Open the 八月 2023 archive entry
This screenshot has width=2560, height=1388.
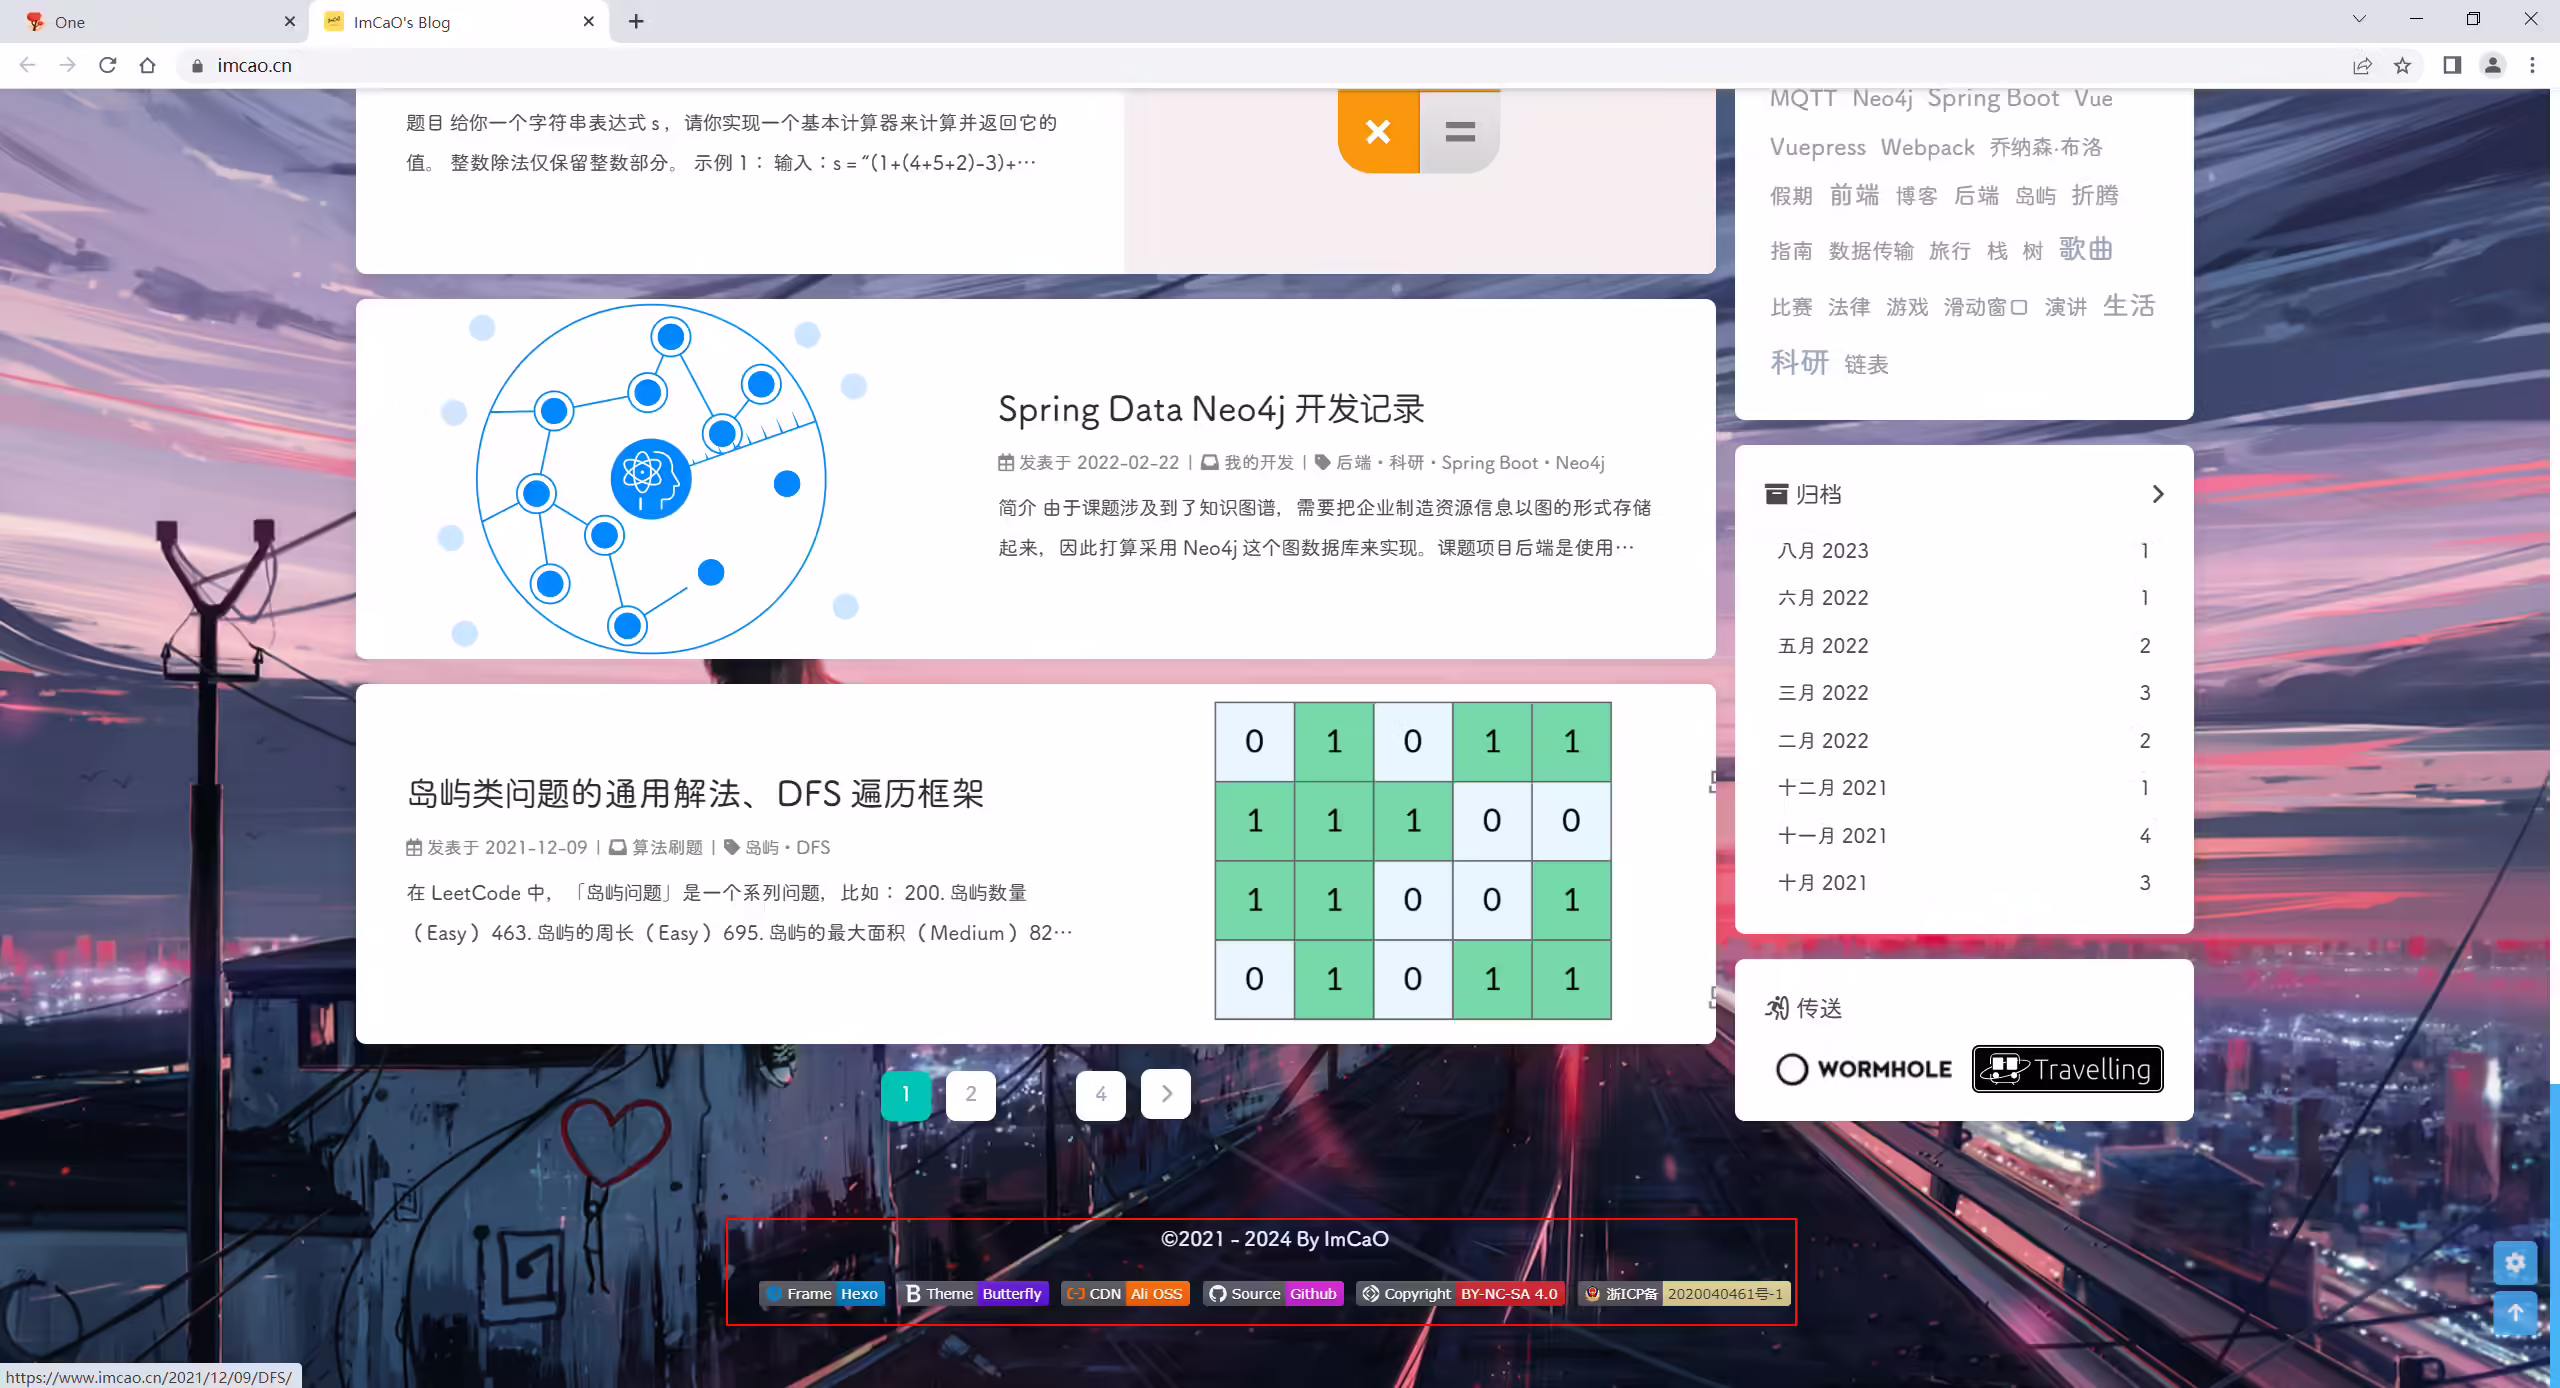(1963, 550)
